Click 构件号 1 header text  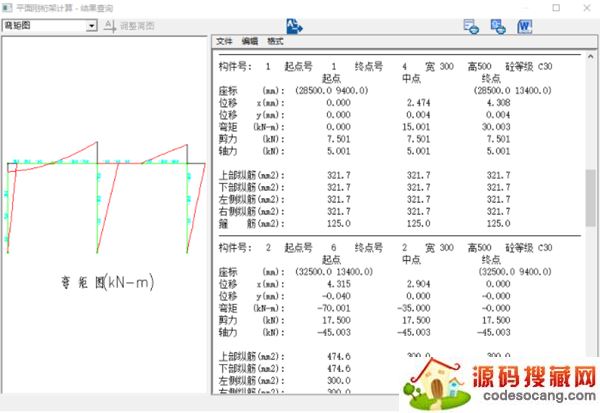(x=245, y=66)
